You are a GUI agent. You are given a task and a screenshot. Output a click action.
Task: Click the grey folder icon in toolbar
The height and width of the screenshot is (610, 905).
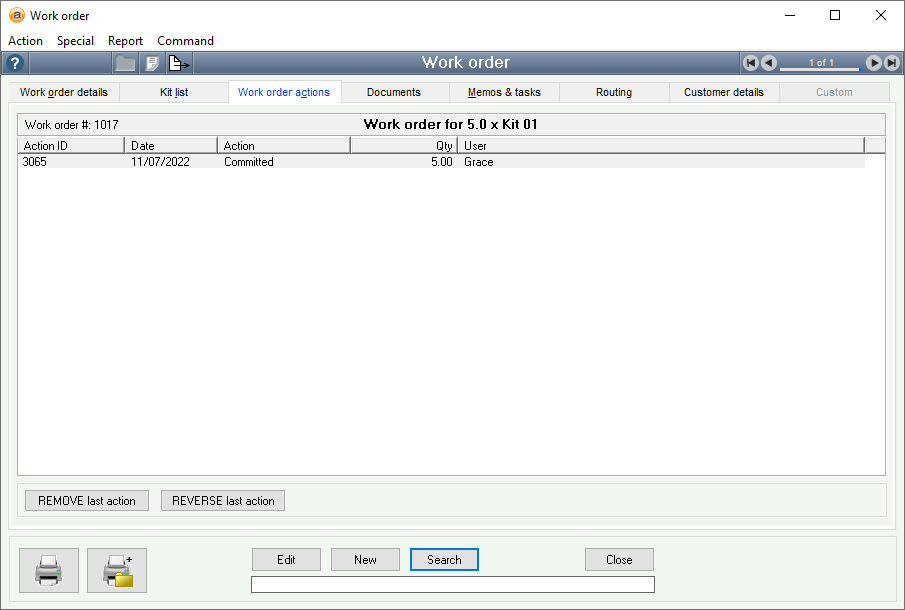[125, 63]
